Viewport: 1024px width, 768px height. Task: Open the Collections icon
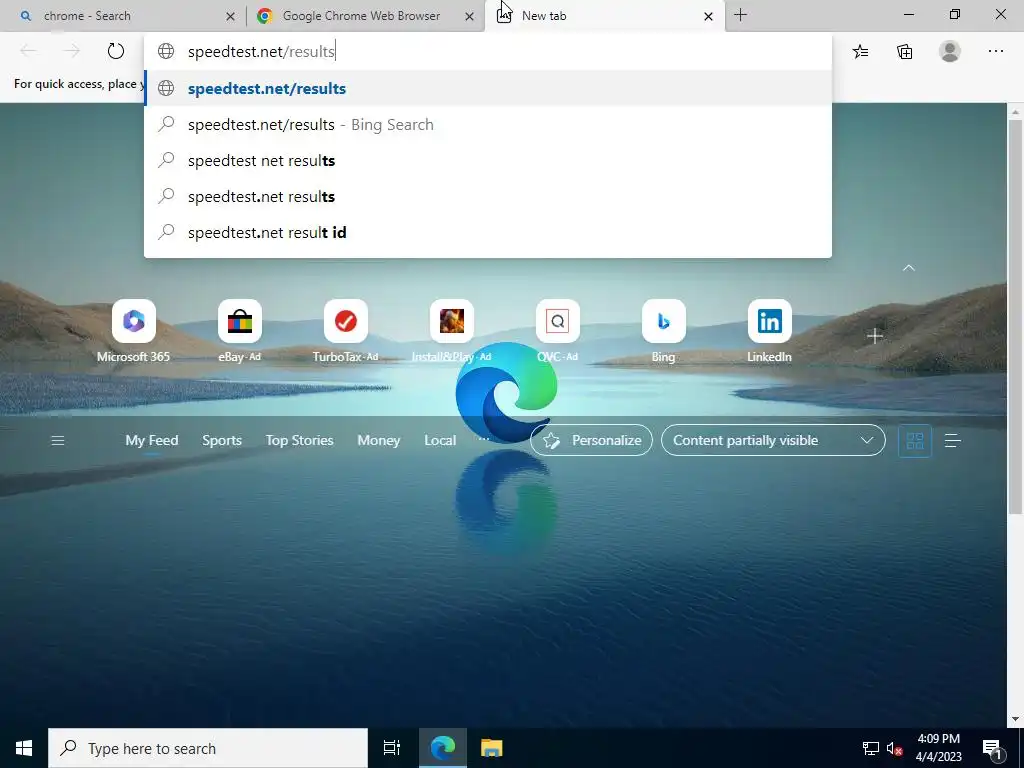coord(904,51)
